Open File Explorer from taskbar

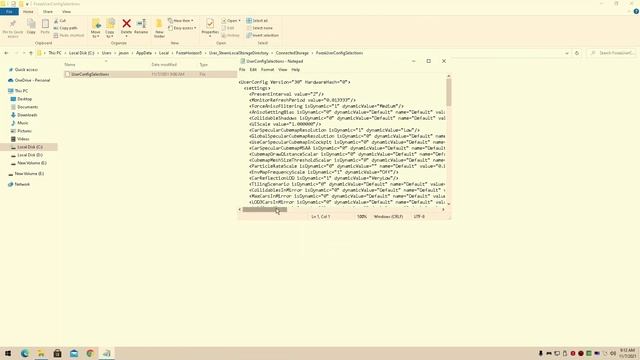click(41, 353)
